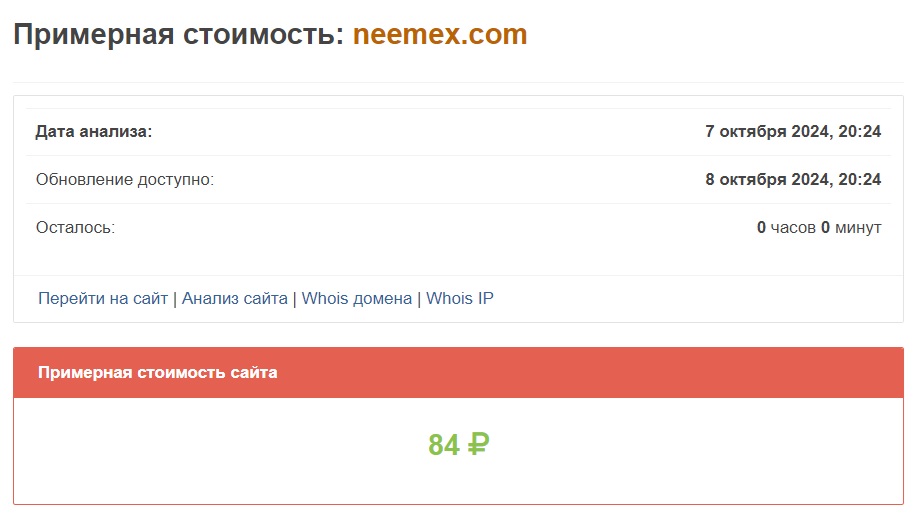Click 'Примерная стоимость:' in the page heading

[178, 35]
